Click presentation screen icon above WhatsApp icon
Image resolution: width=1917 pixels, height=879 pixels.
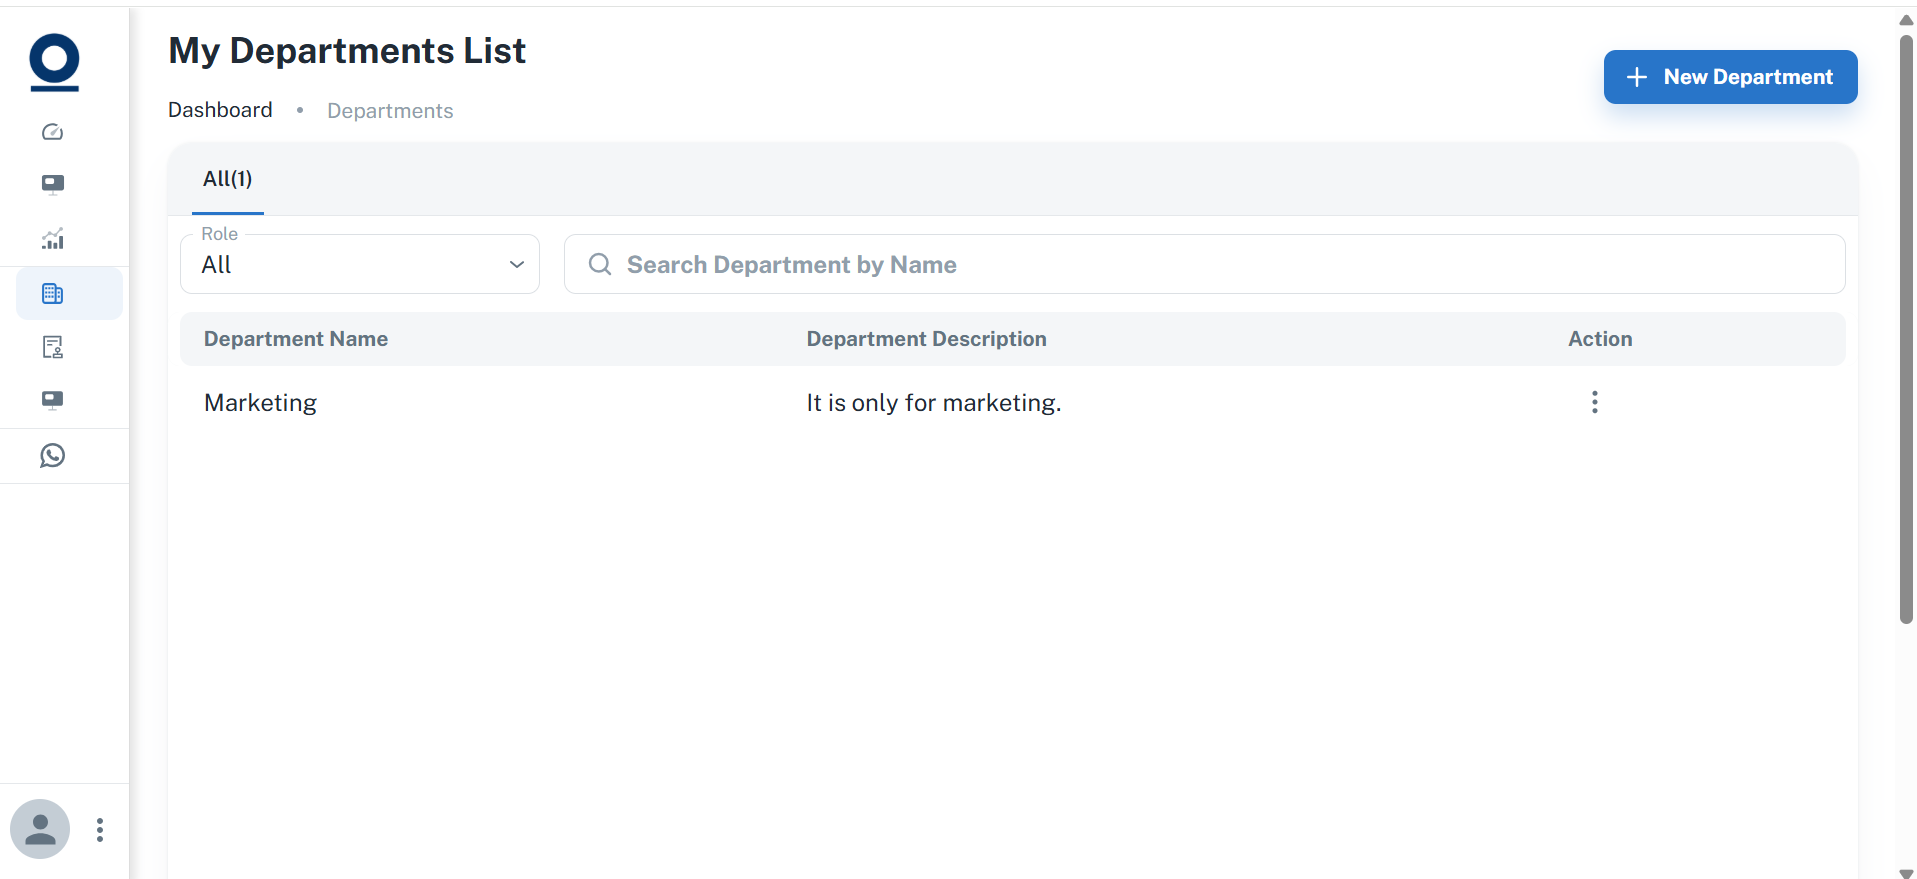tap(53, 400)
